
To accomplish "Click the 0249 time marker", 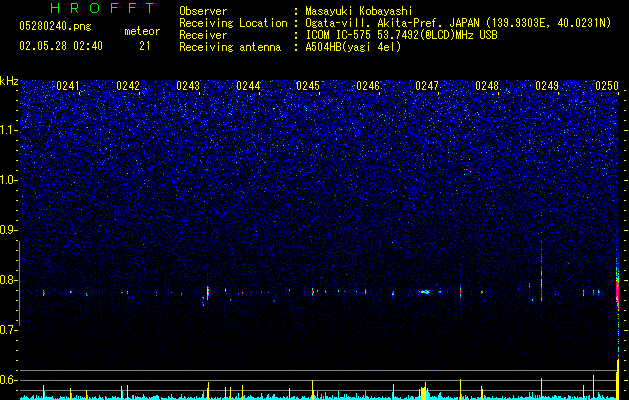I will (547, 85).
